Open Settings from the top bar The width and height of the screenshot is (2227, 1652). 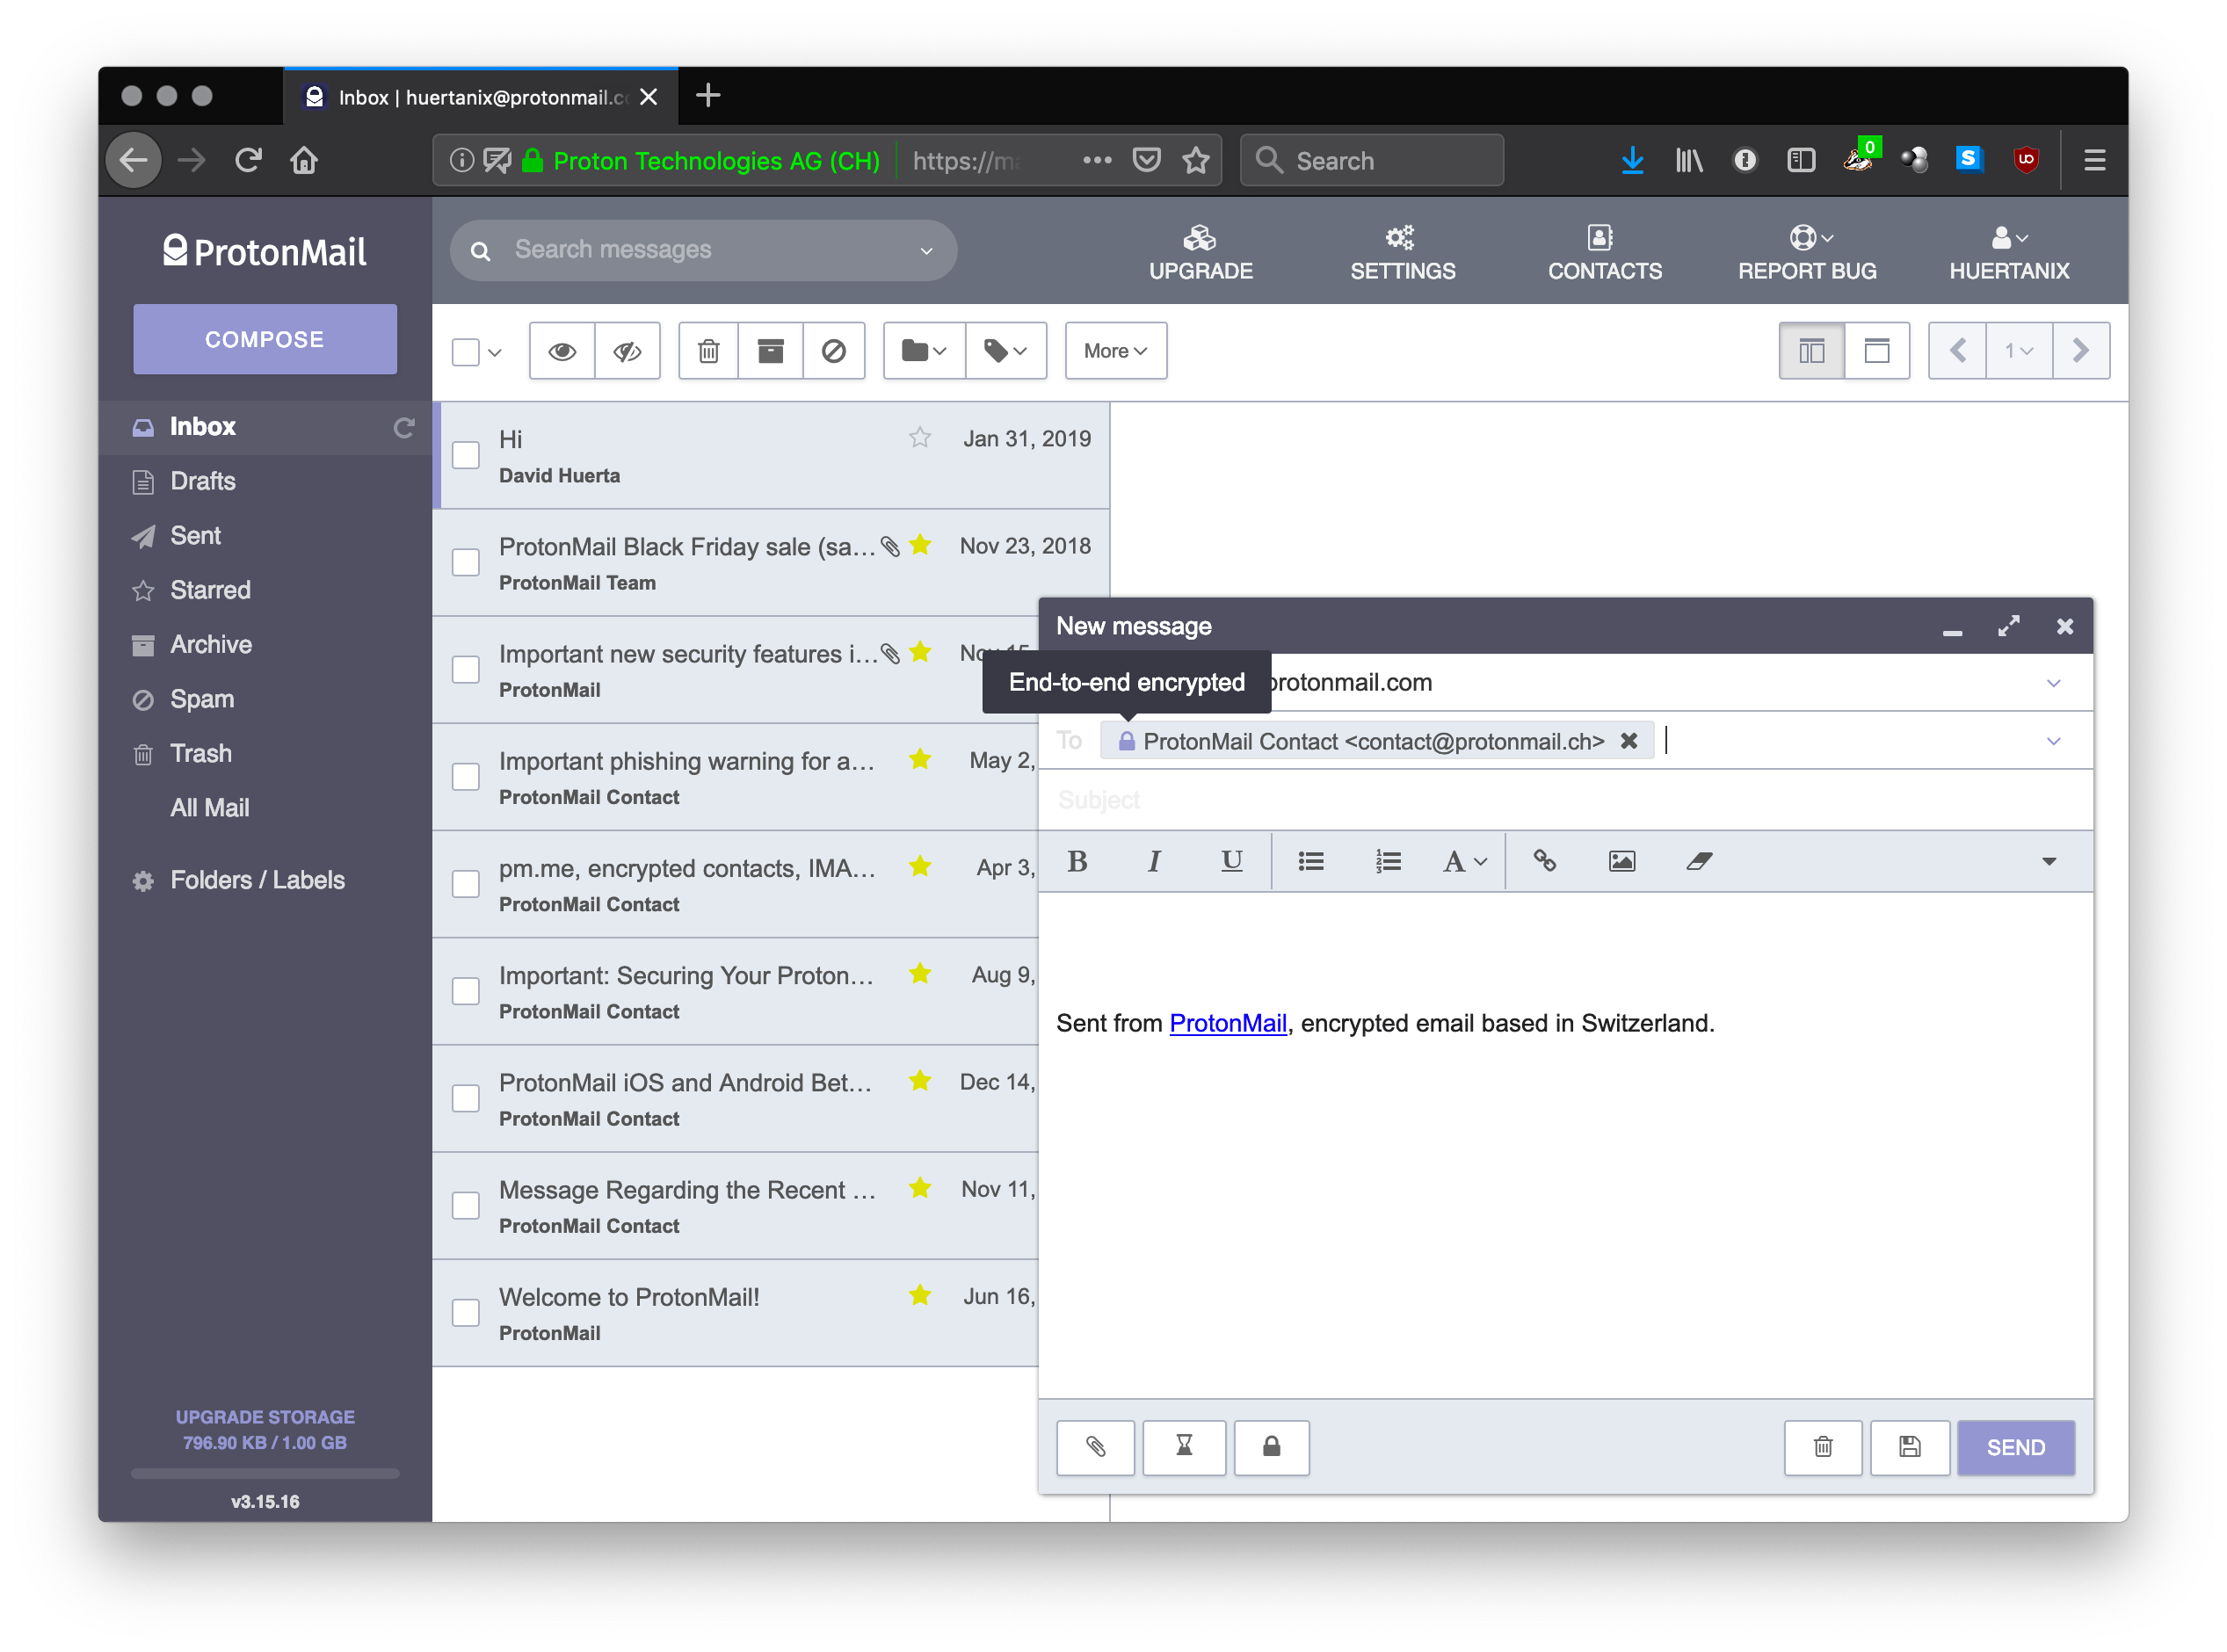pos(1402,252)
